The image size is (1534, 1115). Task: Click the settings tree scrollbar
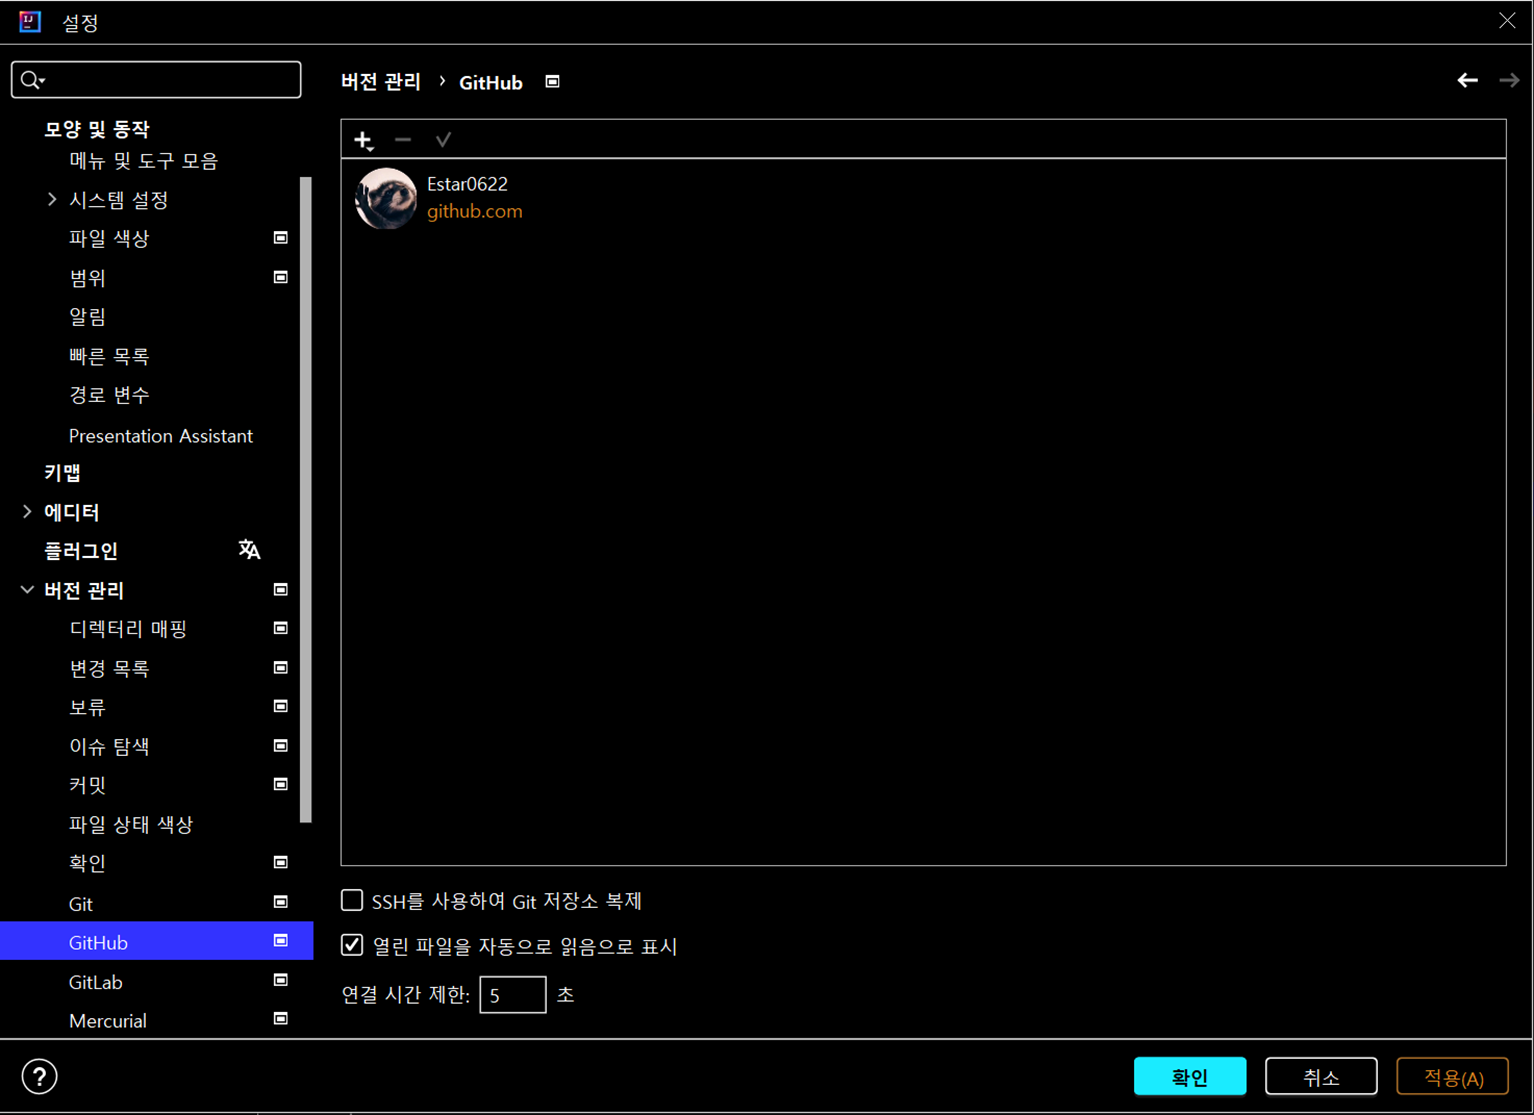[306, 500]
